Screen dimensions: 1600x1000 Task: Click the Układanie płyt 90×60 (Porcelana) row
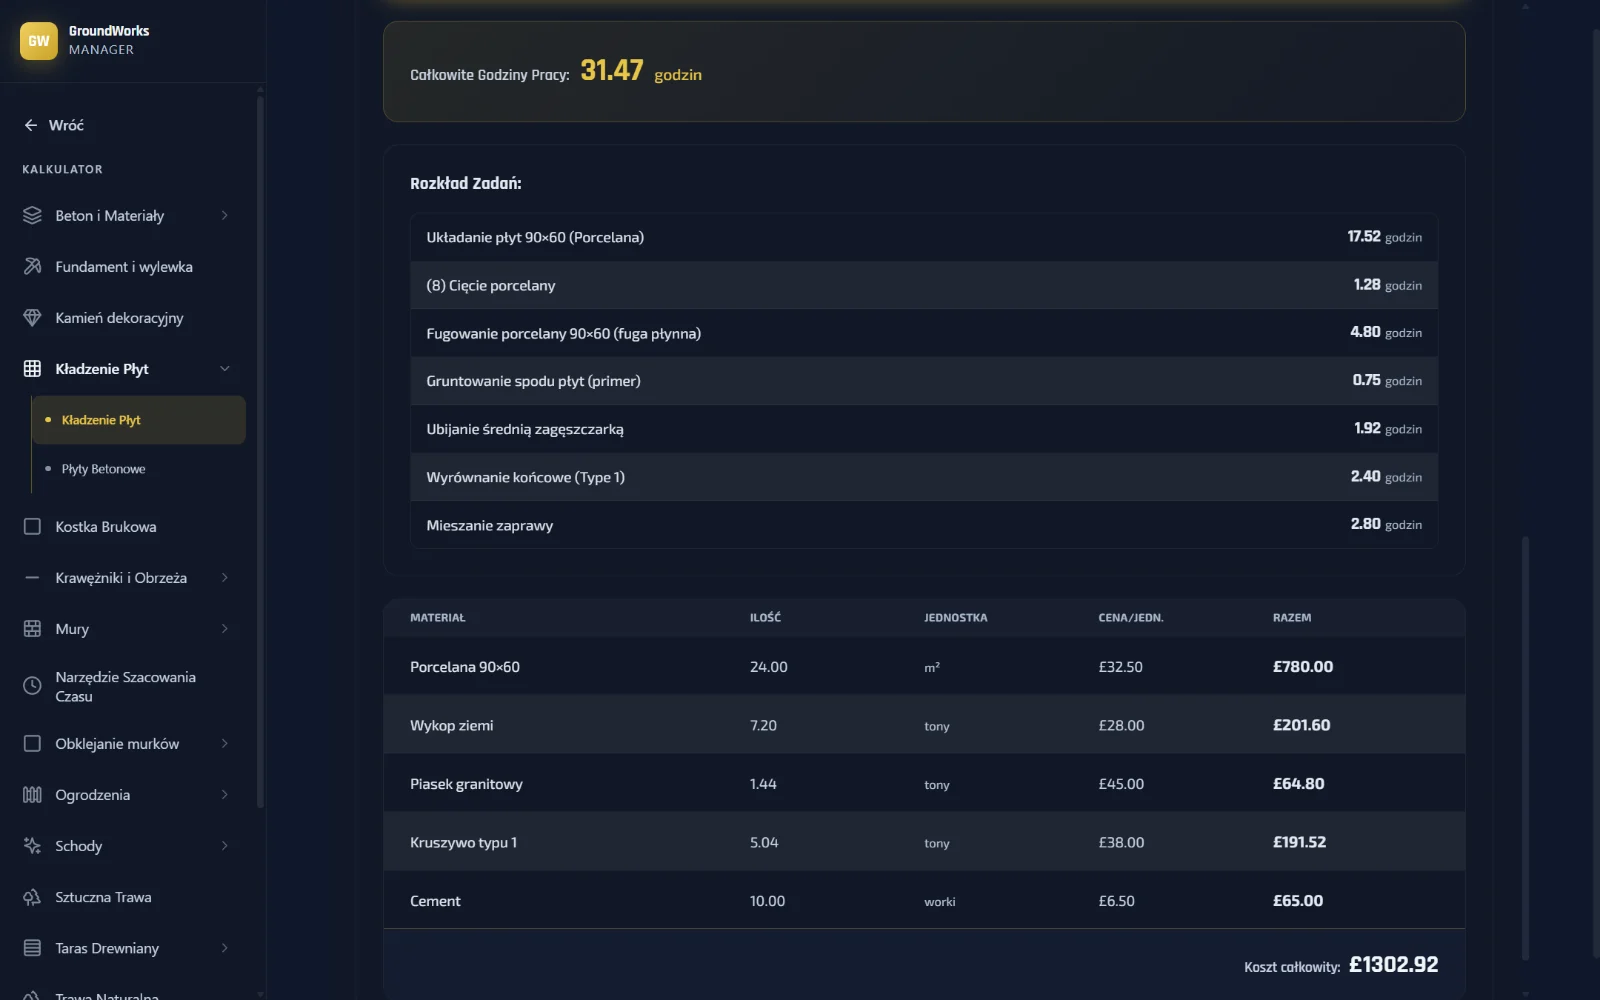tap(924, 237)
